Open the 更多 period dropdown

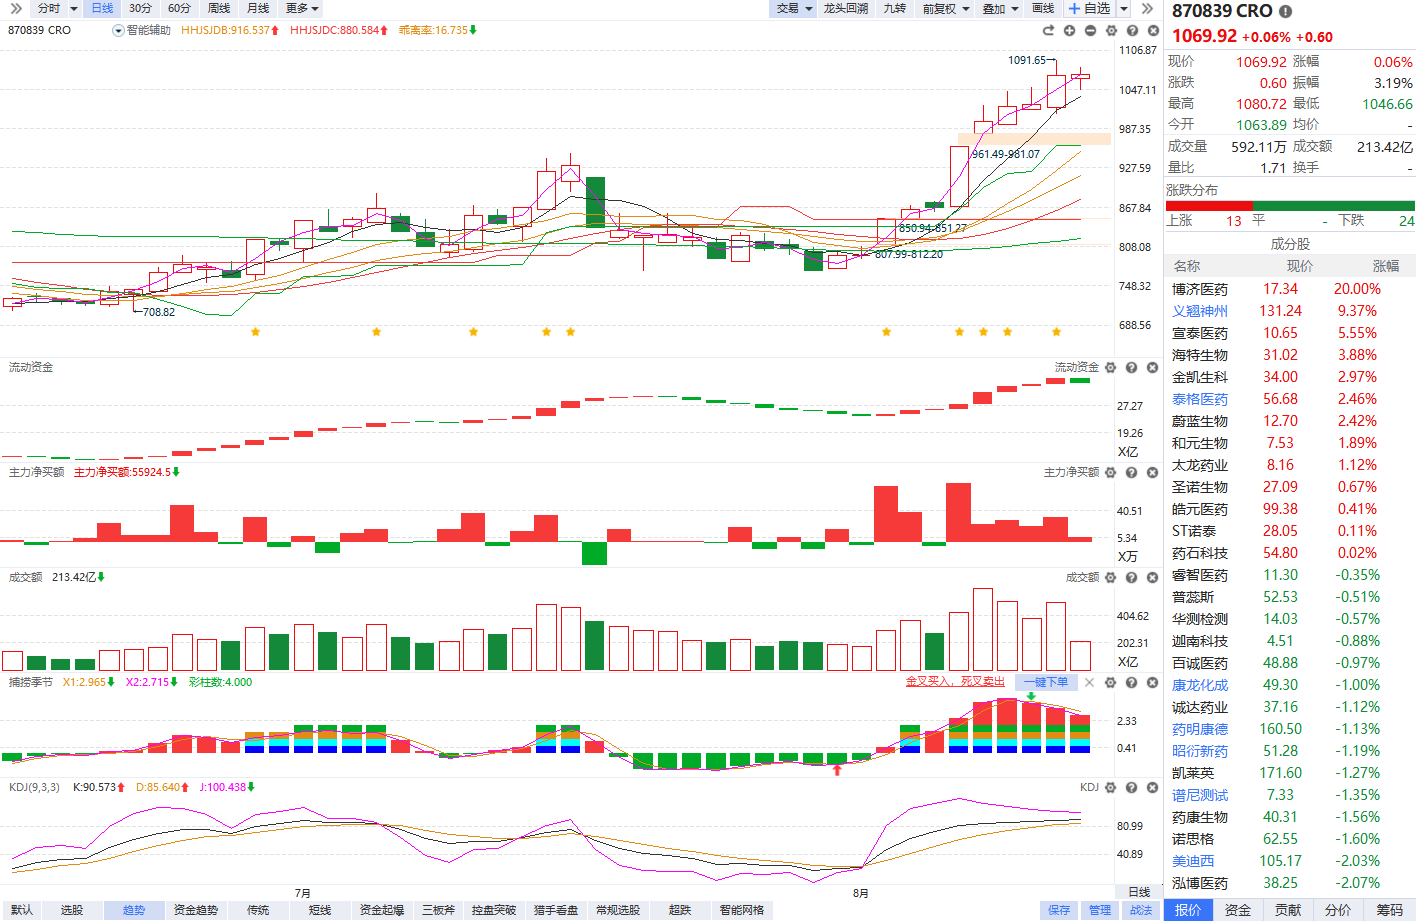[302, 8]
